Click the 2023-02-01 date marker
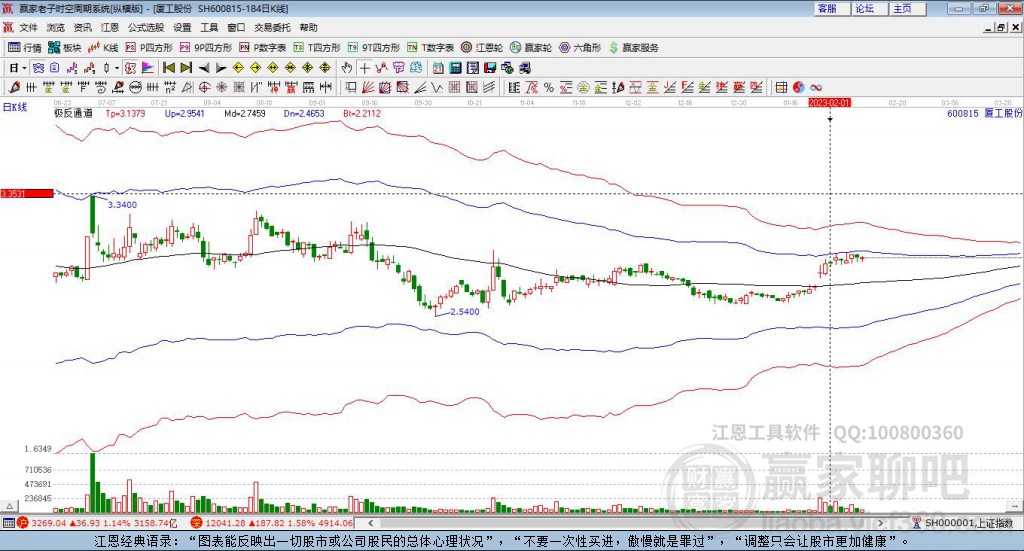The image size is (1024, 551). coord(829,102)
